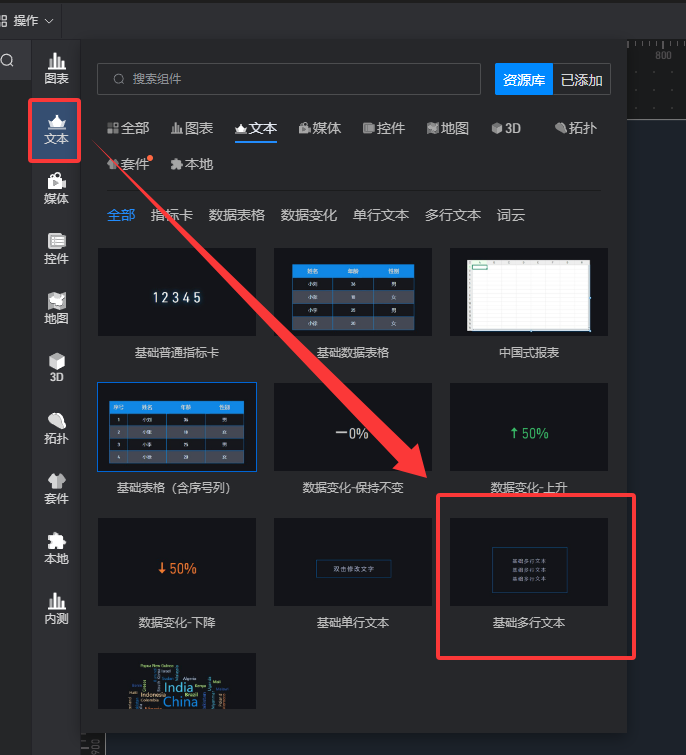This screenshot has height=755, width=686.
Task: Choose the word cloud component thumbnail
Action: (x=177, y=681)
